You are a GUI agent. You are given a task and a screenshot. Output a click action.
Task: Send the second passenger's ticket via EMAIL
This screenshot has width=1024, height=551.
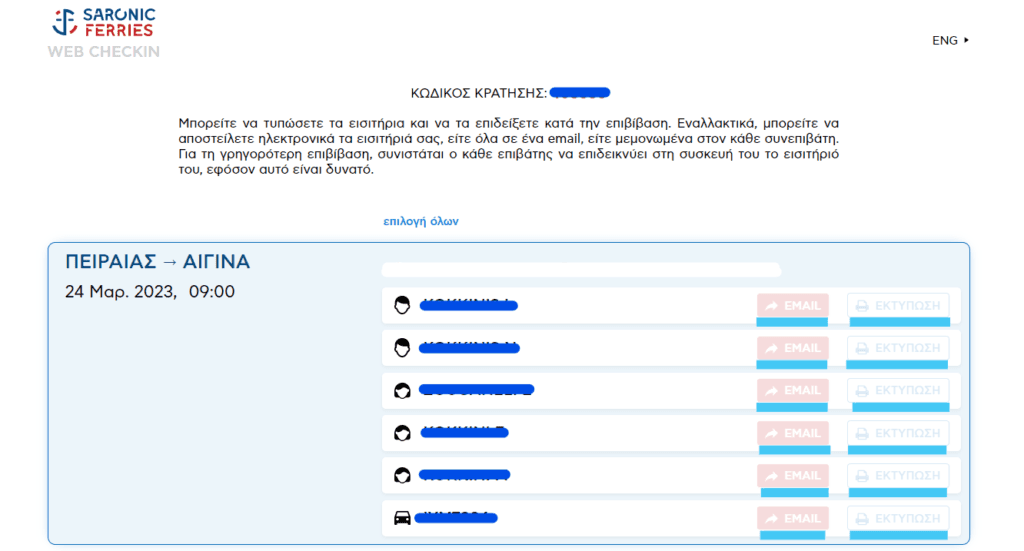(792, 348)
